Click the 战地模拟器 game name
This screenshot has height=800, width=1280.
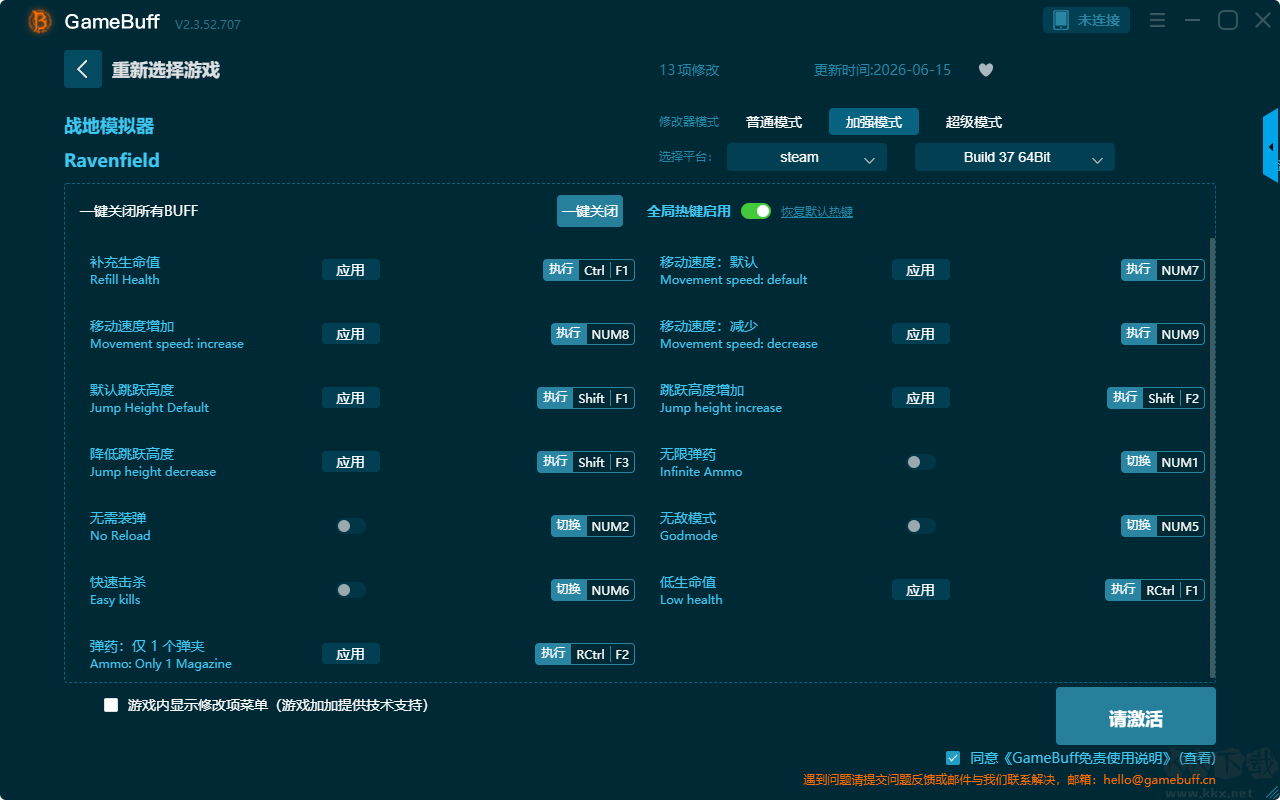pyautogui.click(x=109, y=126)
